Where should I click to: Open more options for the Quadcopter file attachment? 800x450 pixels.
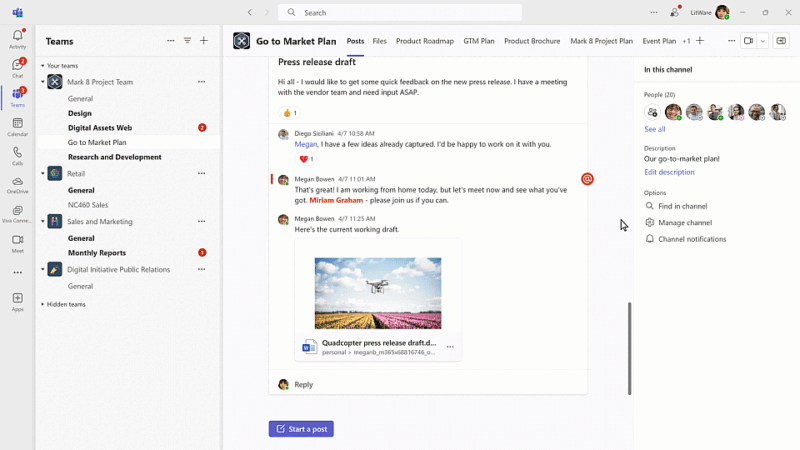(x=450, y=347)
